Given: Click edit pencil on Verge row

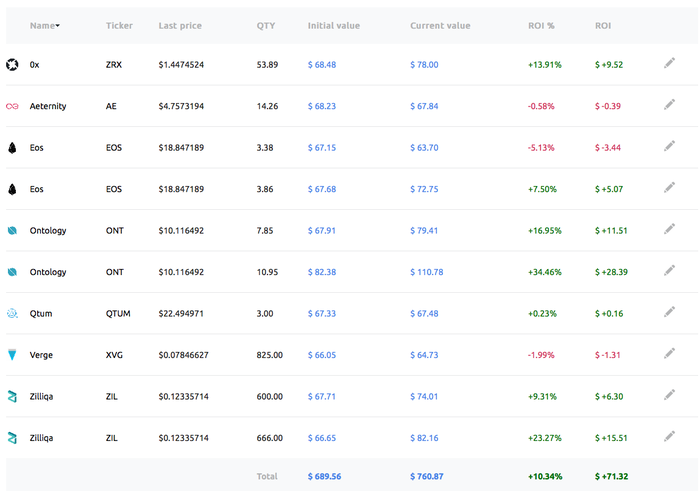Looking at the screenshot, I should (x=669, y=354).
